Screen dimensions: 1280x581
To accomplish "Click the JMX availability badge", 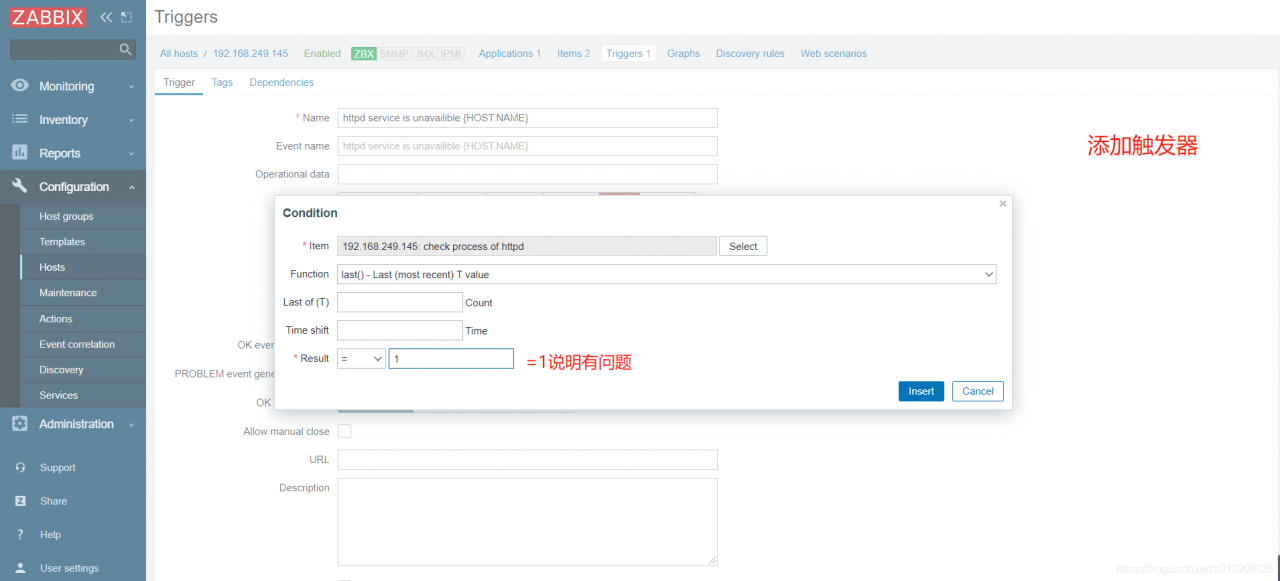I will pos(425,54).
